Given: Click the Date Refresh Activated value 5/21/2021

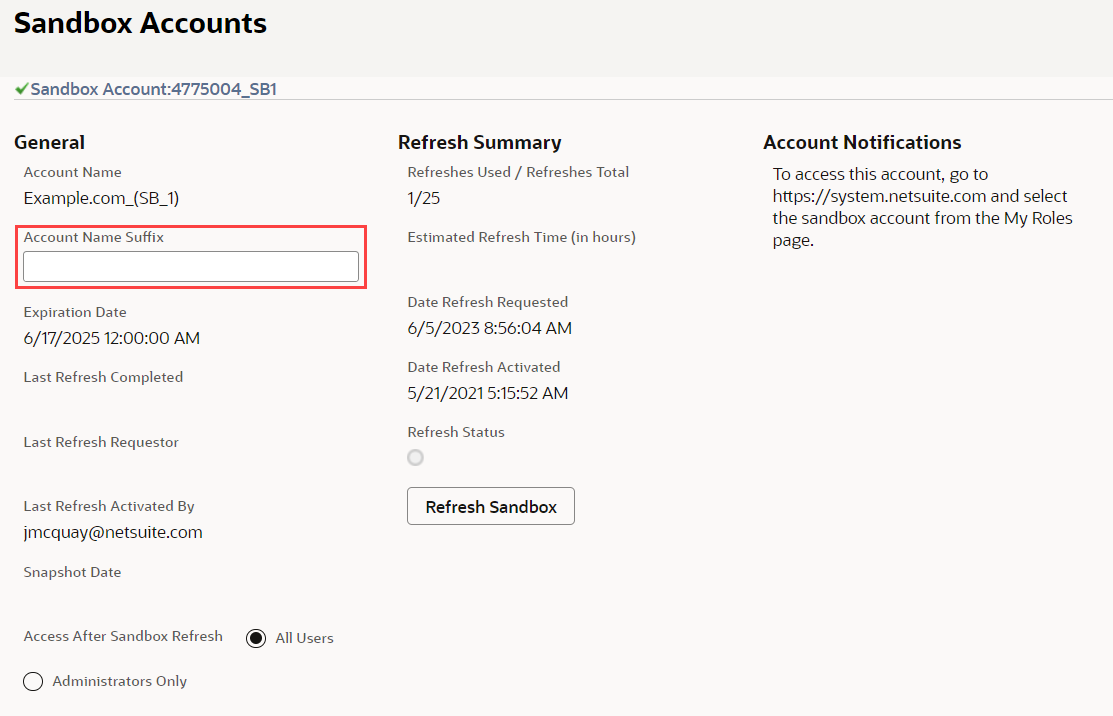Looking at the screenshot, I should pos(487,393).
